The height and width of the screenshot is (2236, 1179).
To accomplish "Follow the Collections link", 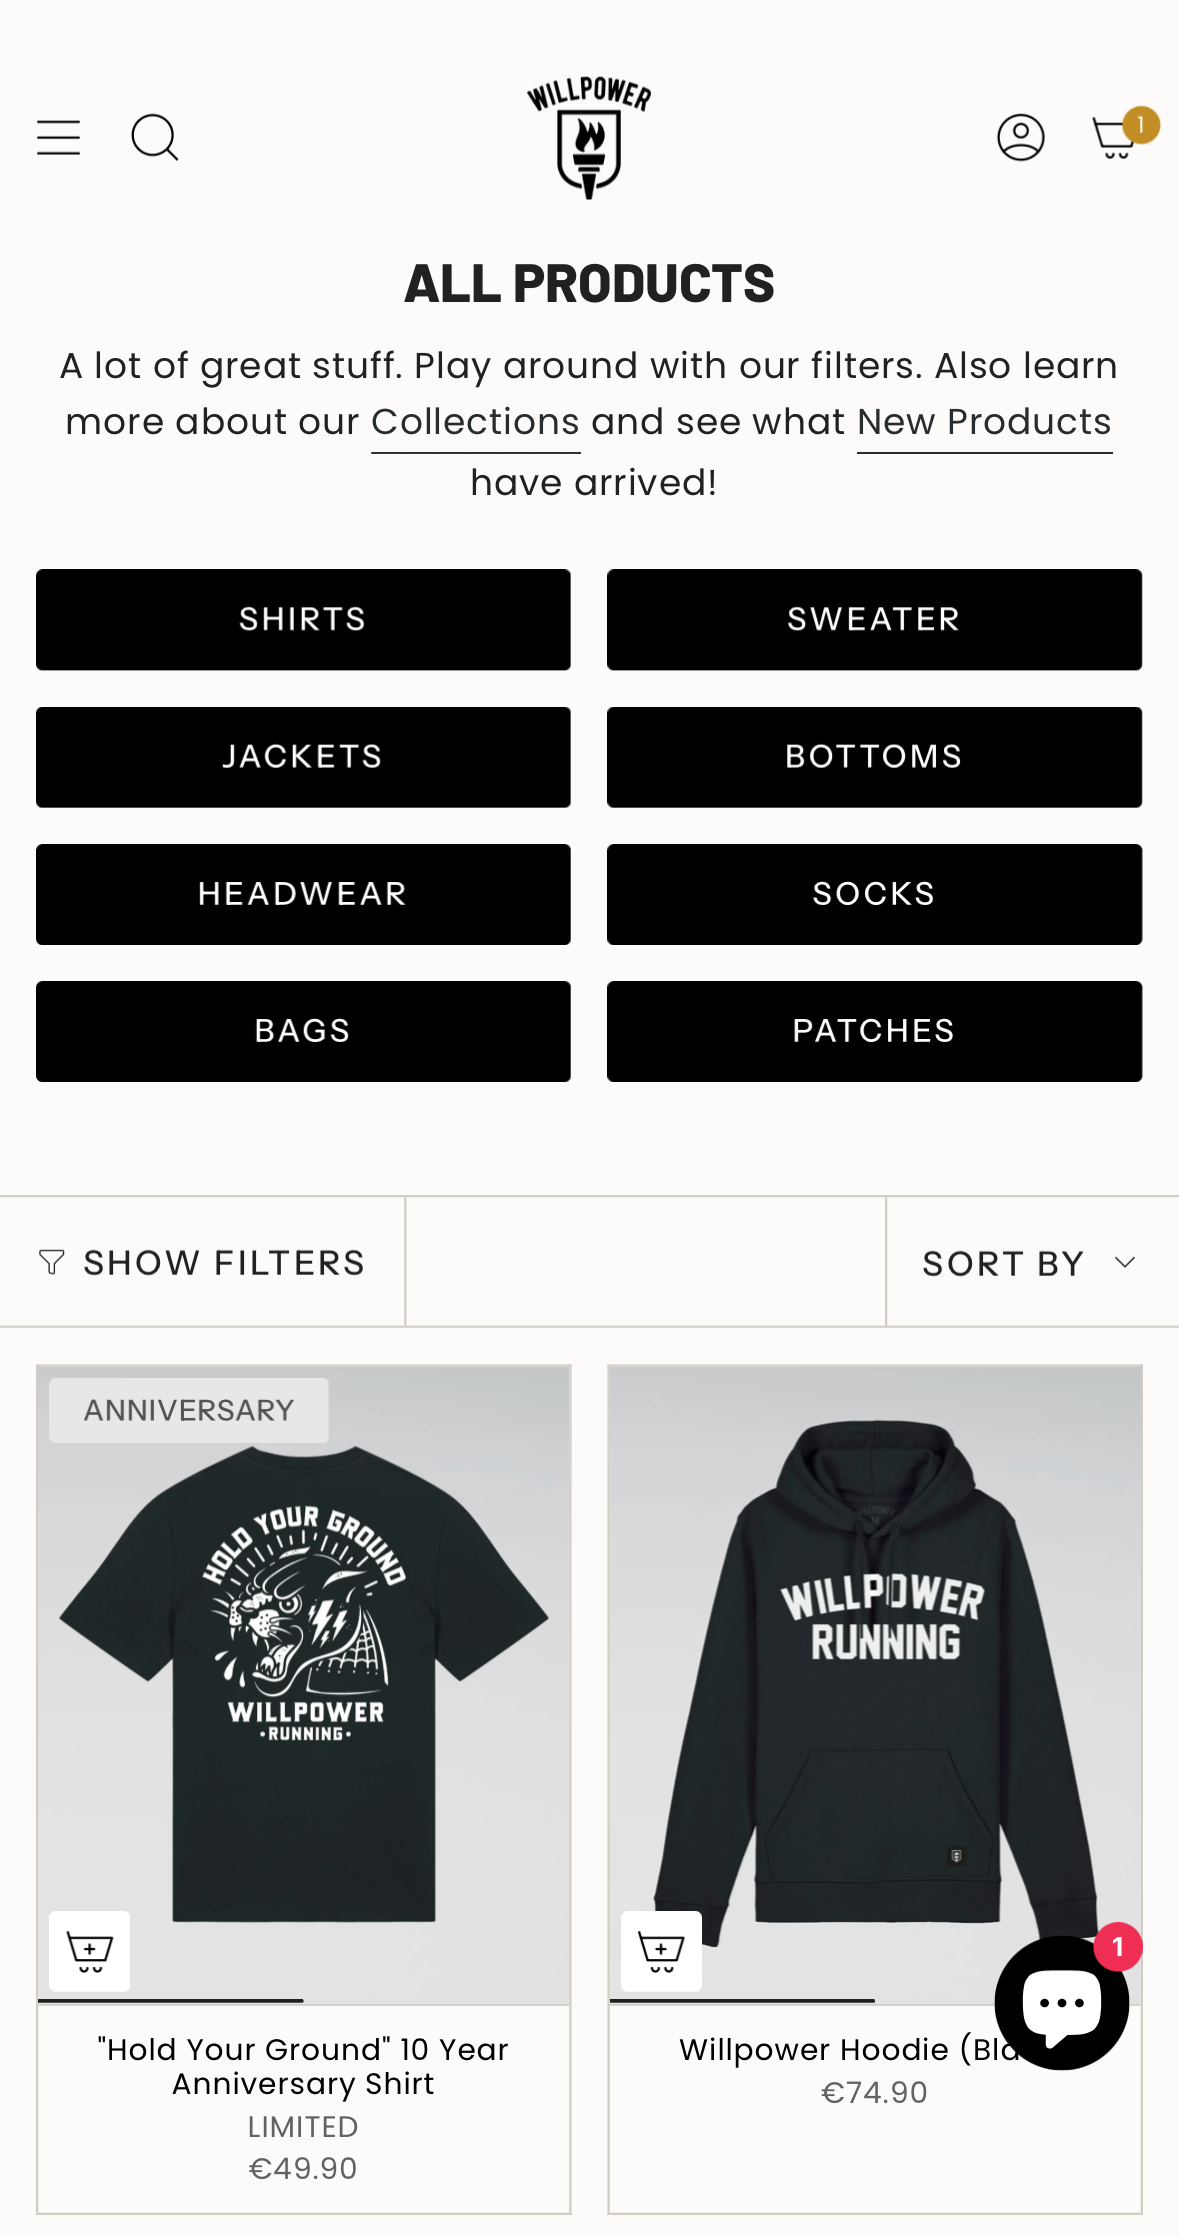I will pos(475,423).
